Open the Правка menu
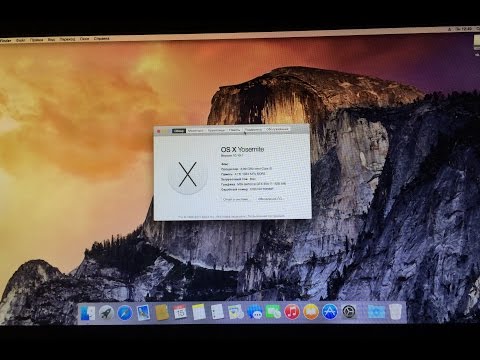The height and width of the screenshot is (360, 480). [x=36, y=40]
